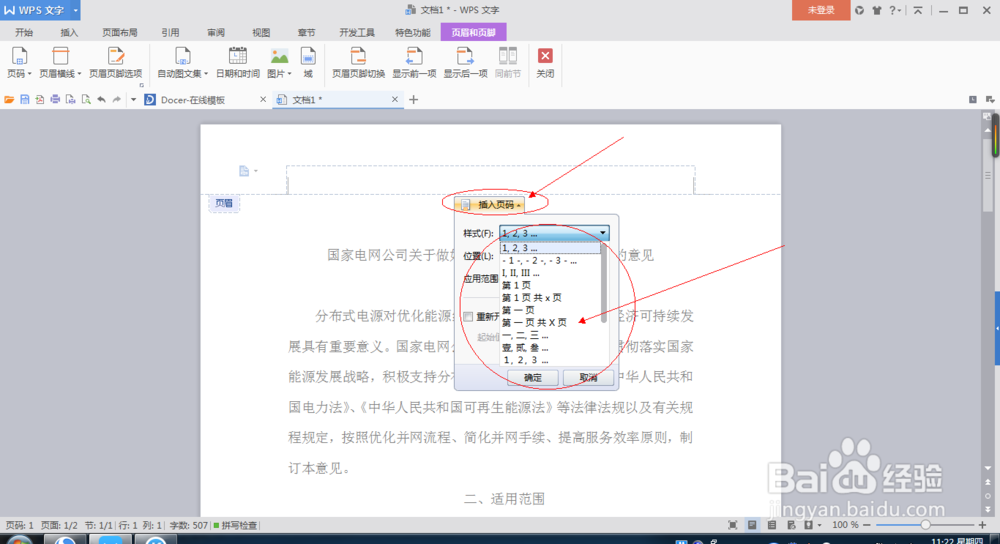Click the 未登录 login button
Viewport: 1000px width, 544px height.
point(821,10)
